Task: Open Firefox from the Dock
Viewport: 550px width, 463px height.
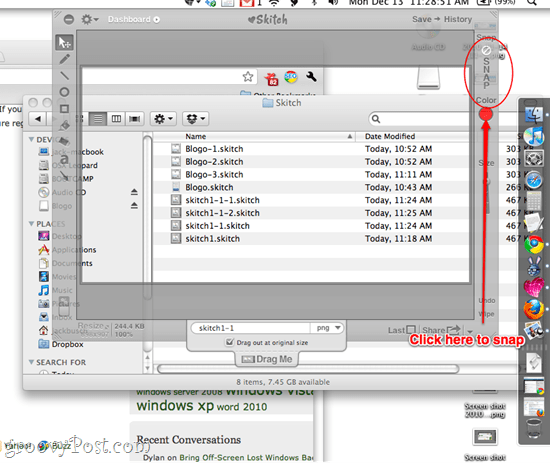Action: coord(534,309)
